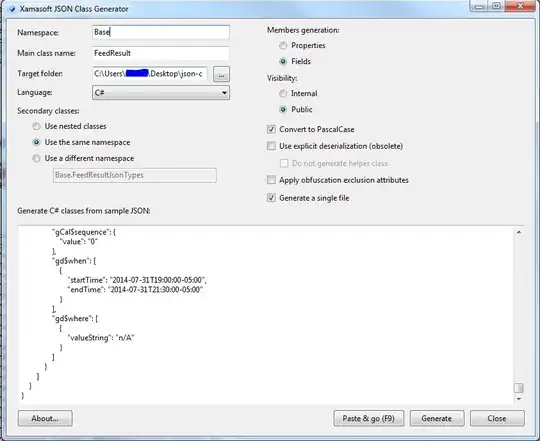Enable Use explicit deserialization (obsolete)
The height and width of the screenshot is (441, 540).
(271, 146)
